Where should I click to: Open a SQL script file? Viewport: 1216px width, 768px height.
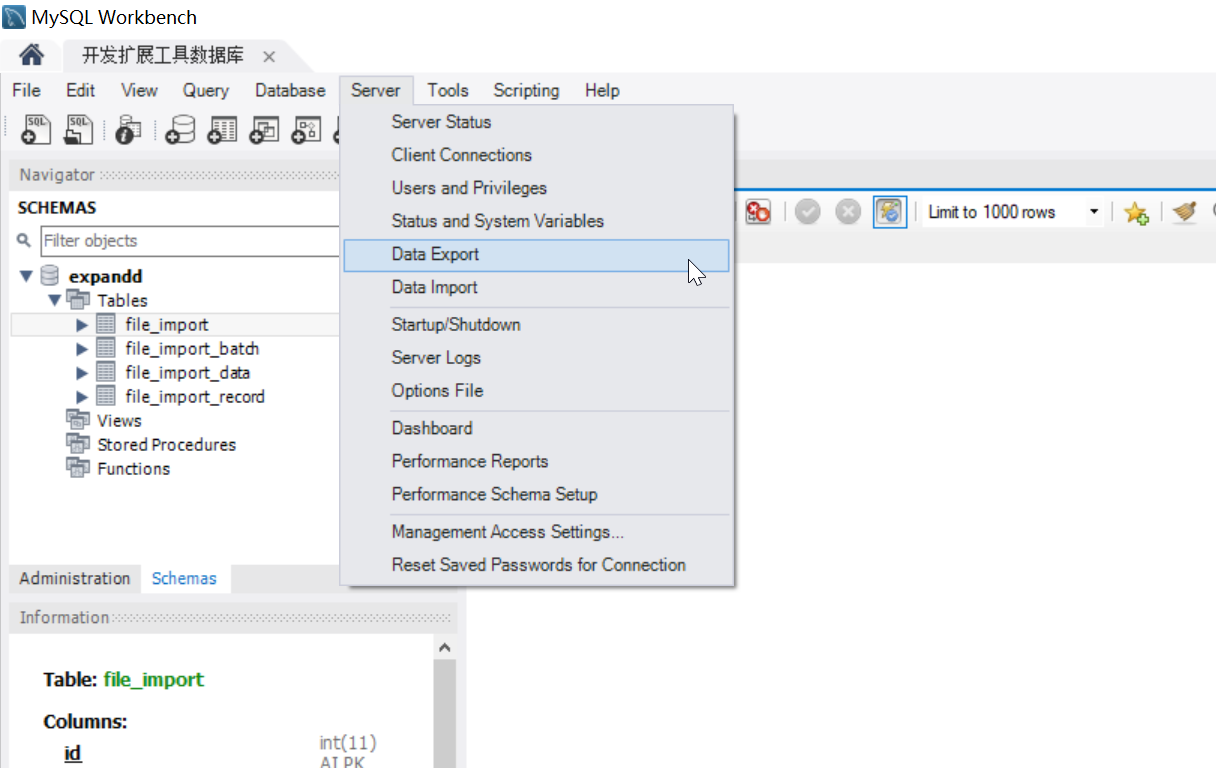tap(79, 129)
